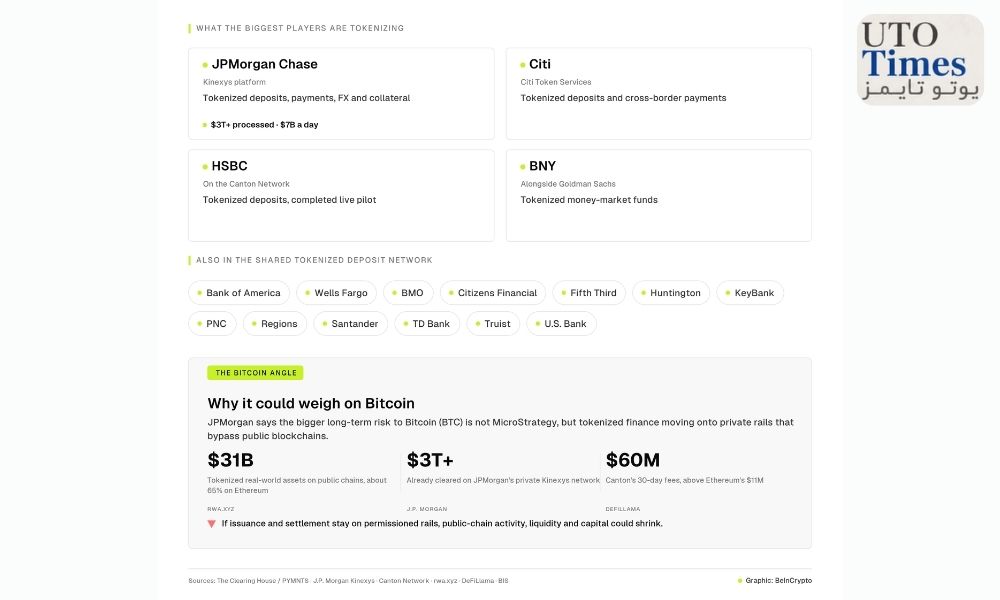Click the UTO Times logo

click(920, 60)
